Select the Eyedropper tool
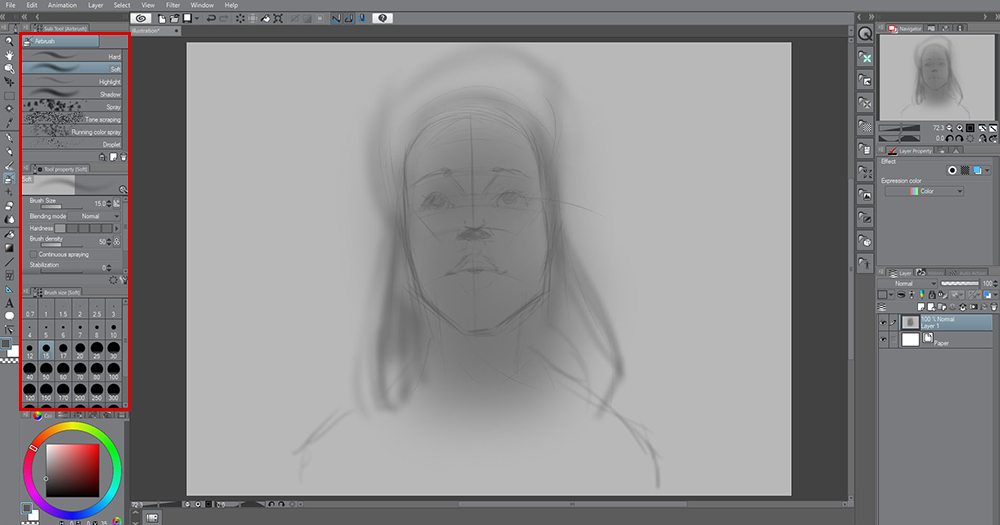 9,124
